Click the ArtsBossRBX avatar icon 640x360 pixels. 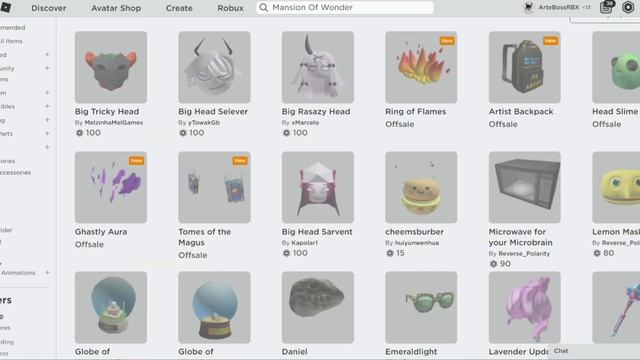click(529, 7)
